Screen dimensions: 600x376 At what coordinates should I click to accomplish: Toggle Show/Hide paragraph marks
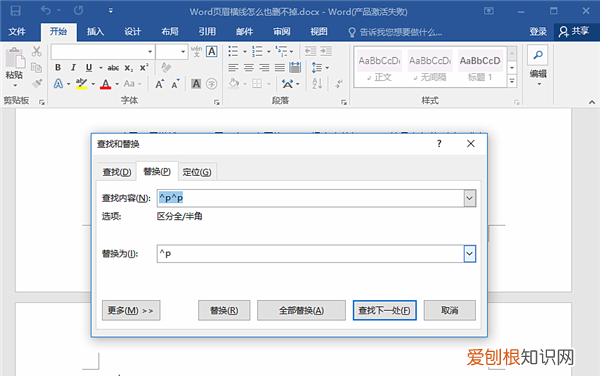tap(339, 83)
